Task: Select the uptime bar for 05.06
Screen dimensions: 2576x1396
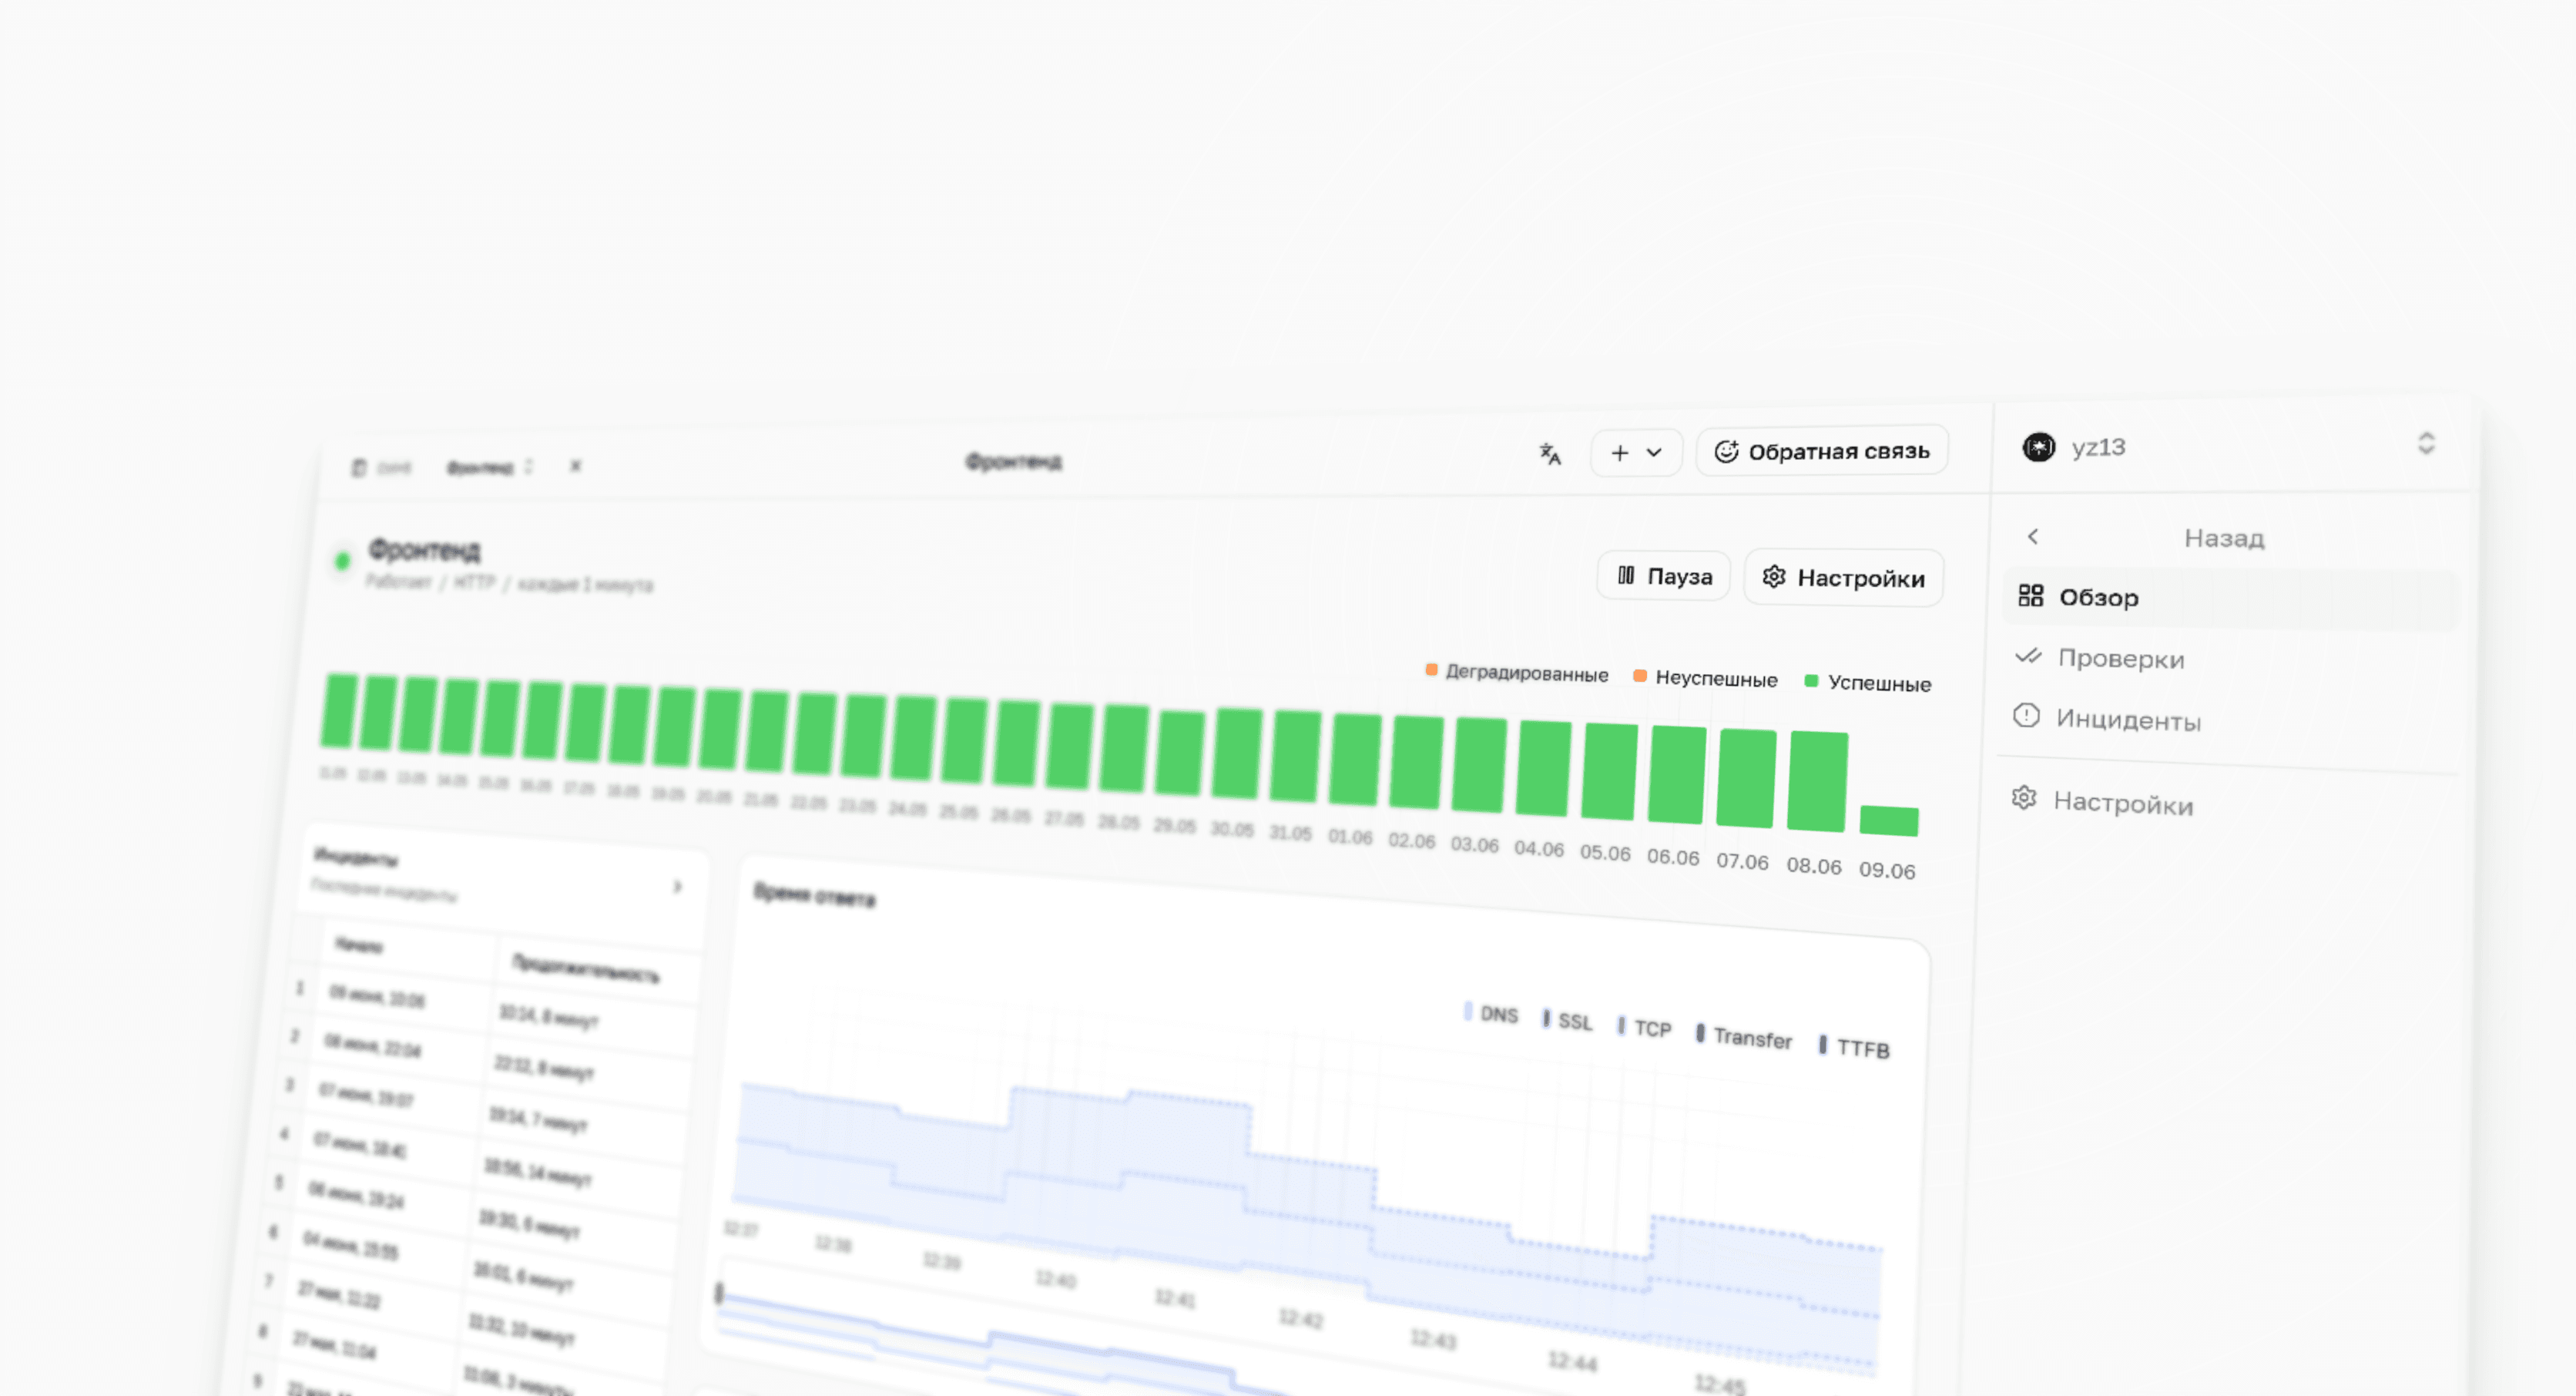Action: [x=1610, y=771]
